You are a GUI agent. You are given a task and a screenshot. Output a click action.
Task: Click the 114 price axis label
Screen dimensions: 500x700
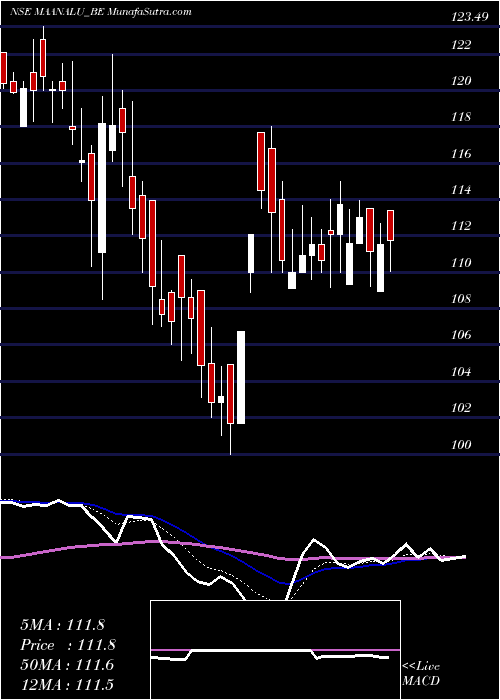[x=462, y=190]
